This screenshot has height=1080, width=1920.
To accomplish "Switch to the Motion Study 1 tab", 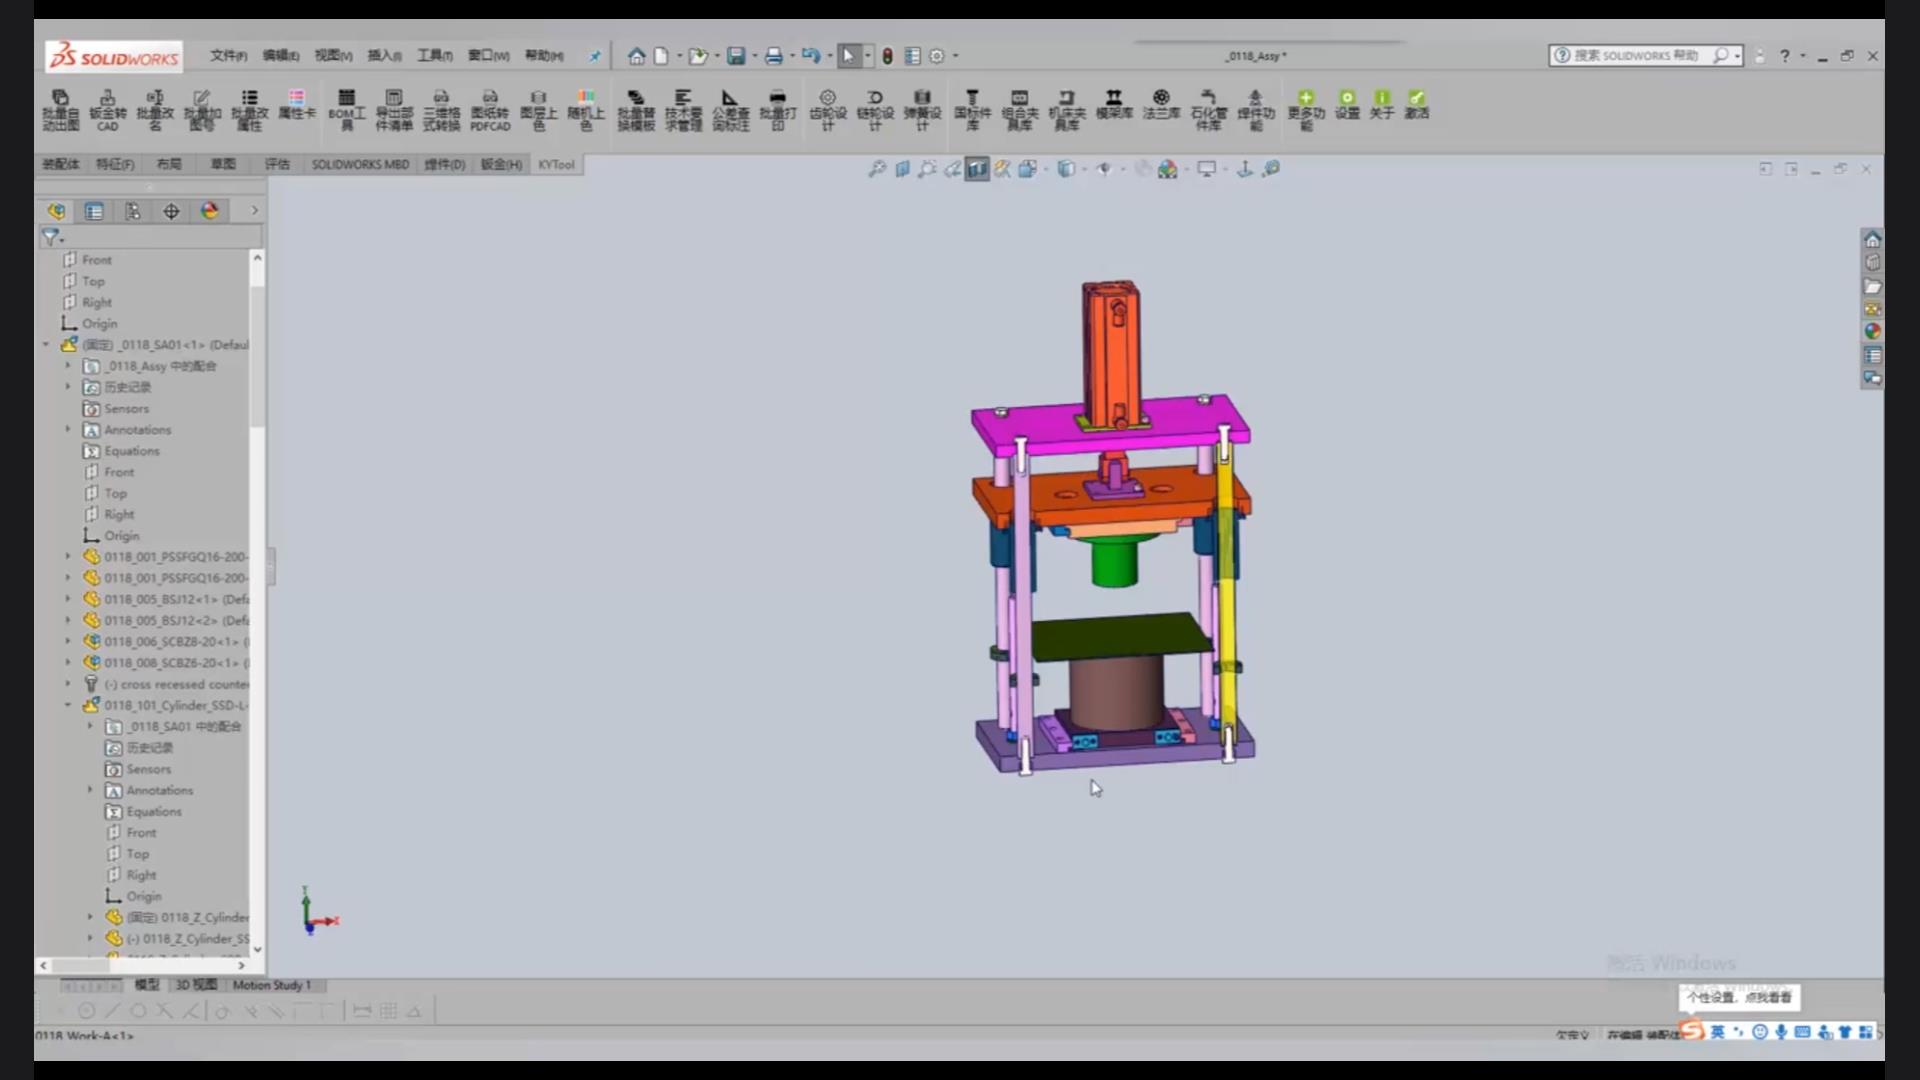I will tap(271, 985).
